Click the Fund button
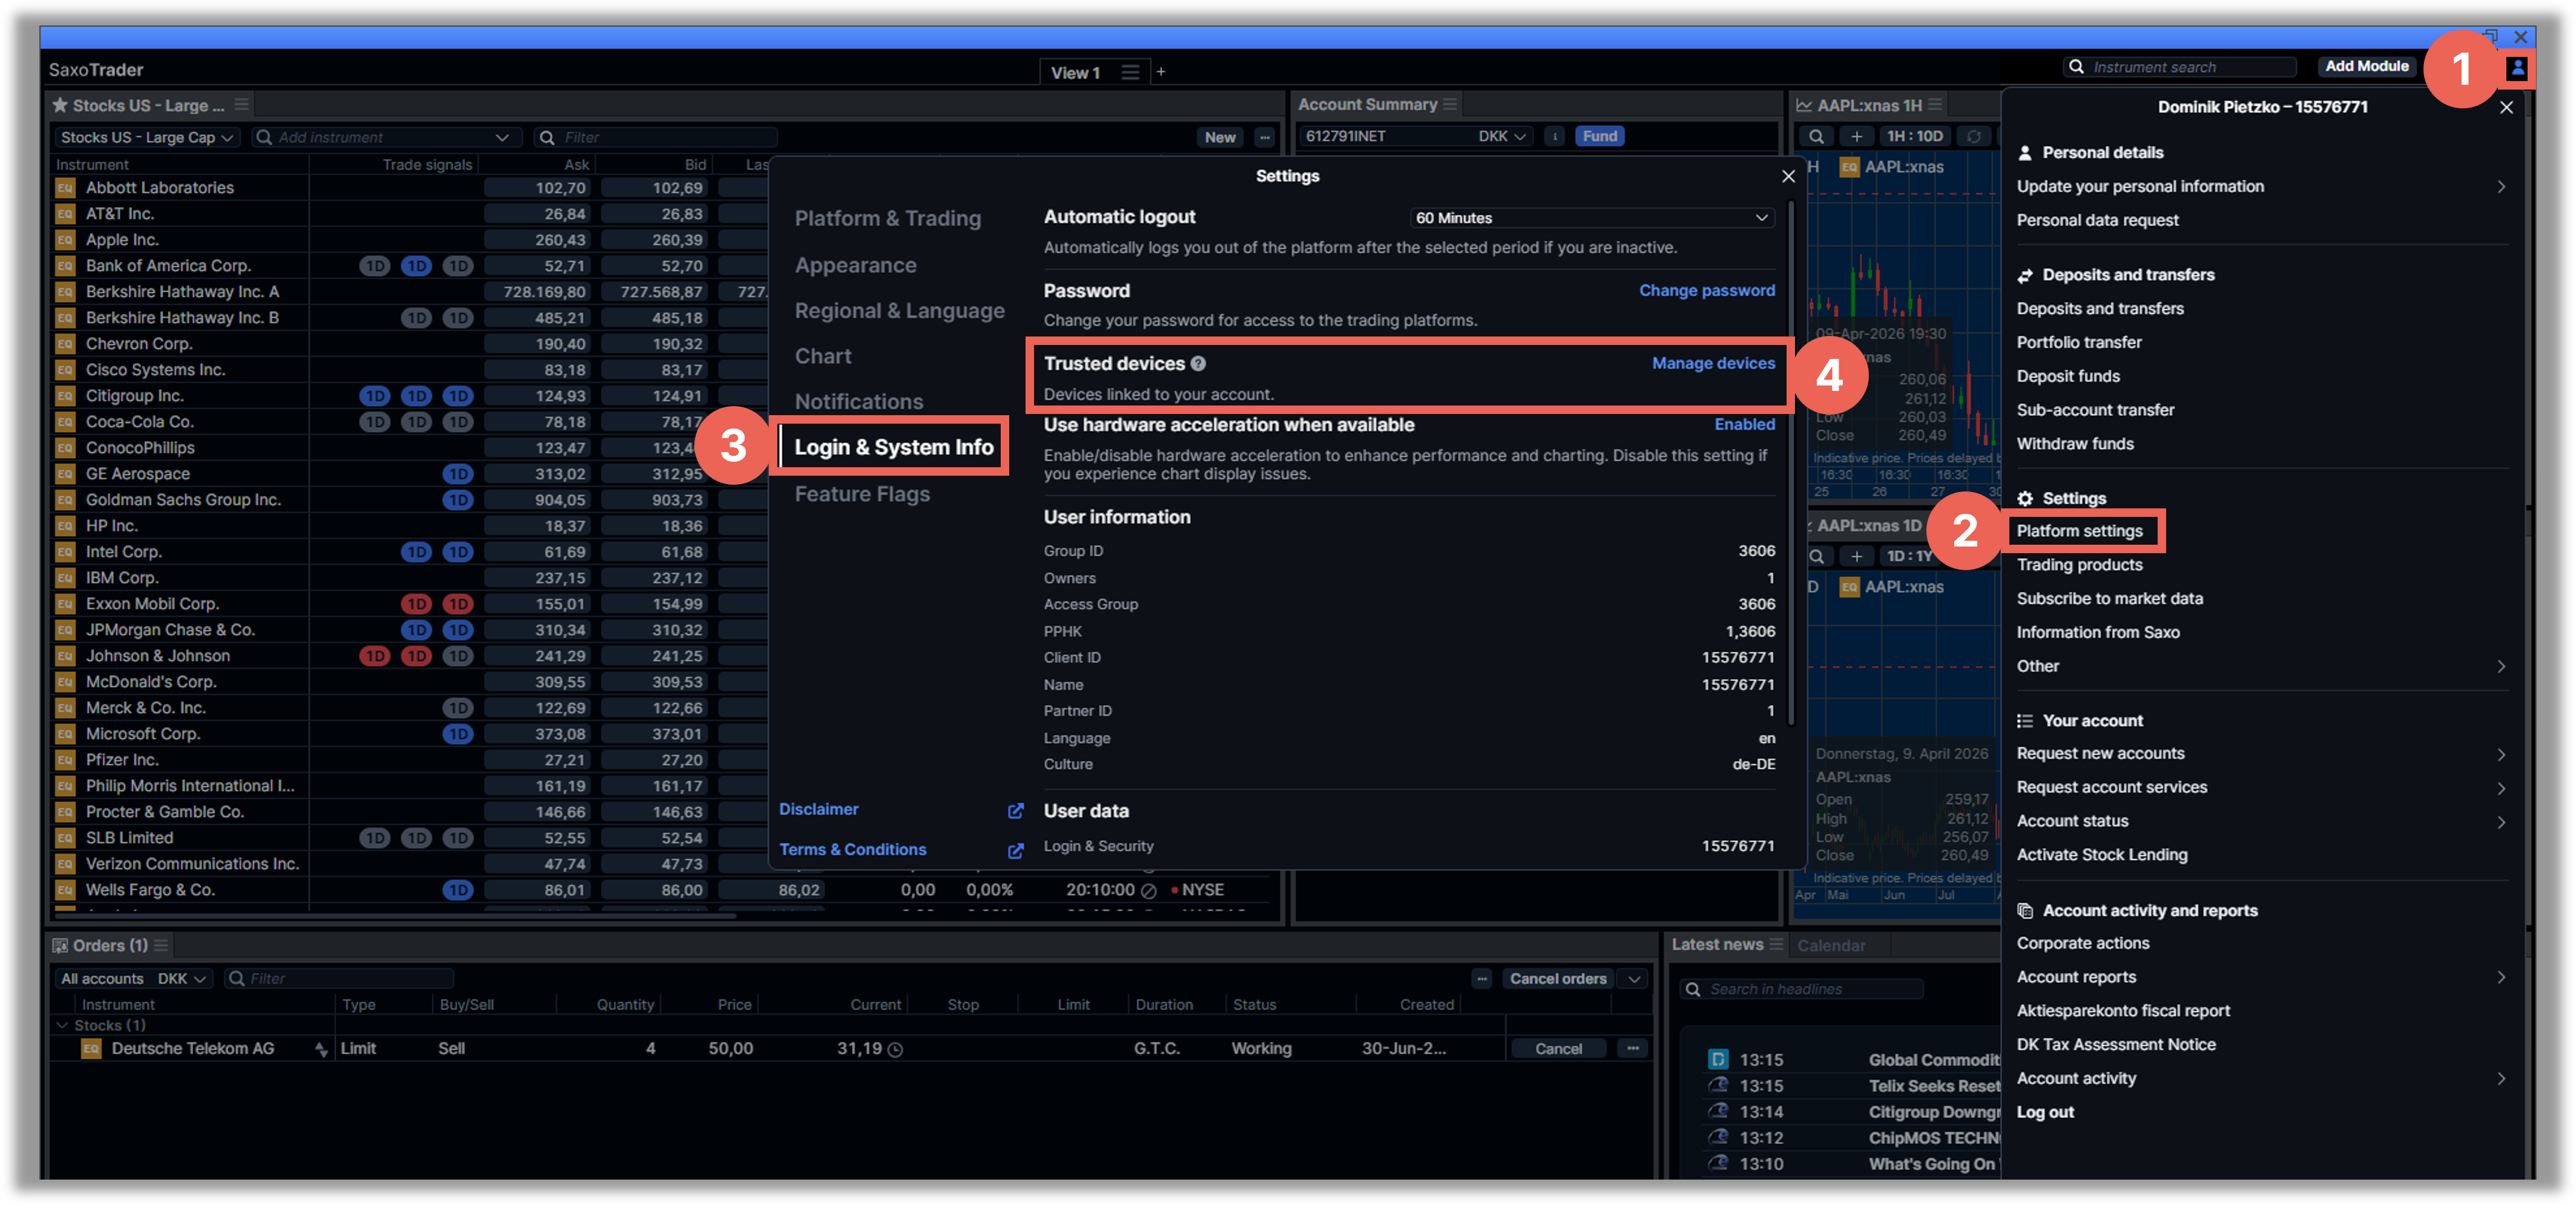This screenshot has width=2576, height=1205. 1599,136
